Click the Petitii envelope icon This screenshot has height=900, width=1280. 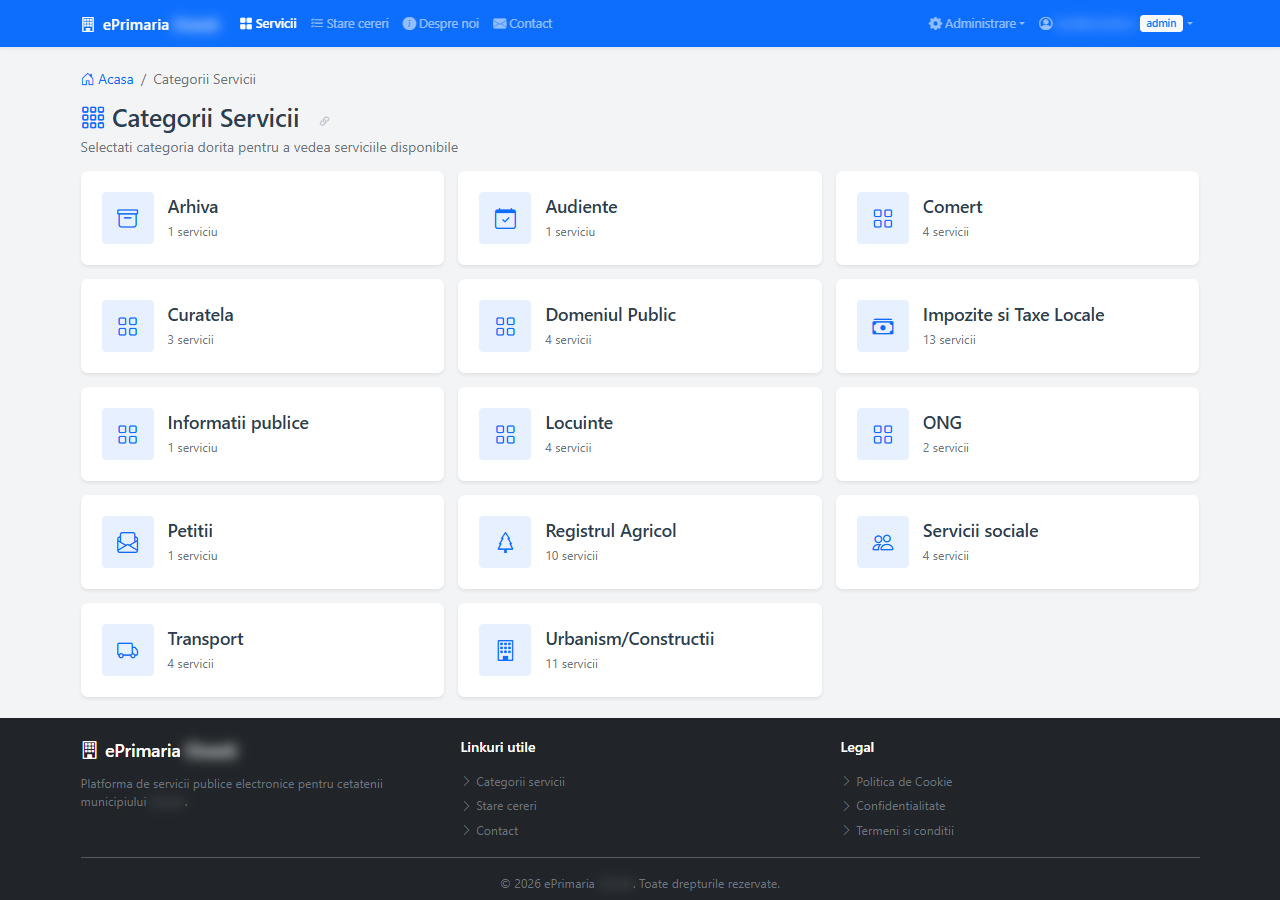(128, 542)
